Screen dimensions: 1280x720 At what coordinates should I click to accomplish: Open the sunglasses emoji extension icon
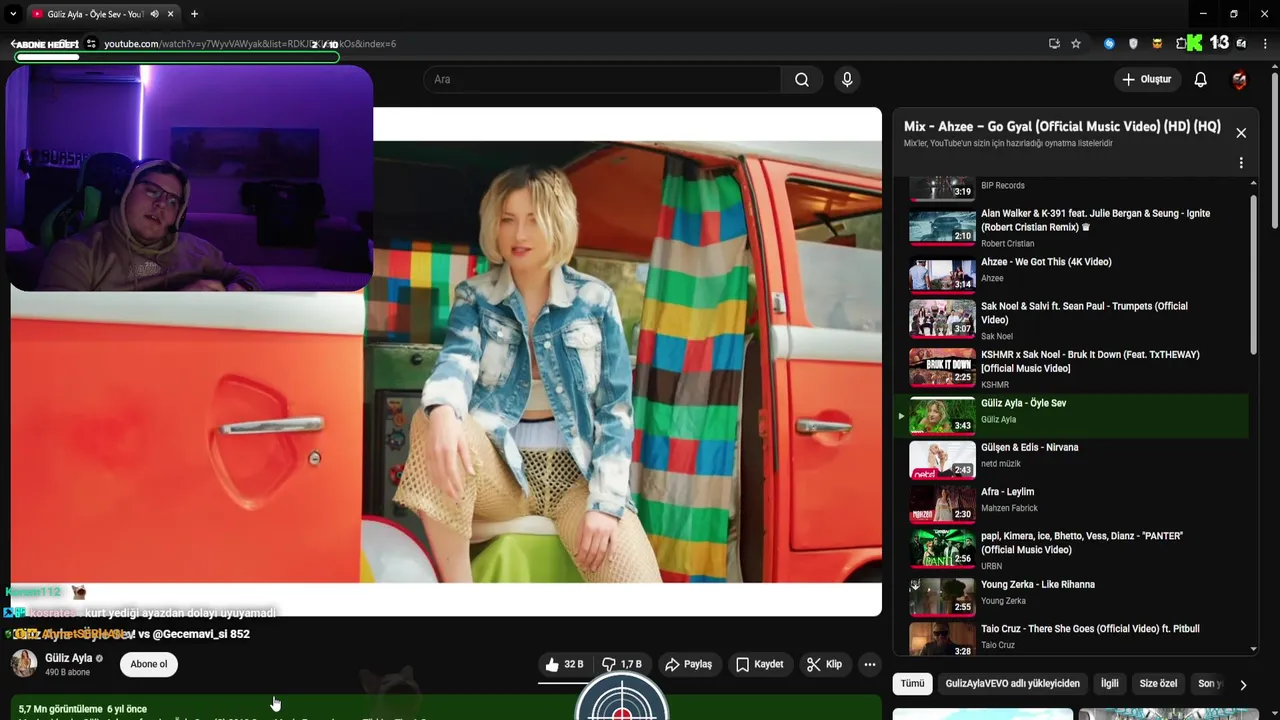pos(1157,44)
